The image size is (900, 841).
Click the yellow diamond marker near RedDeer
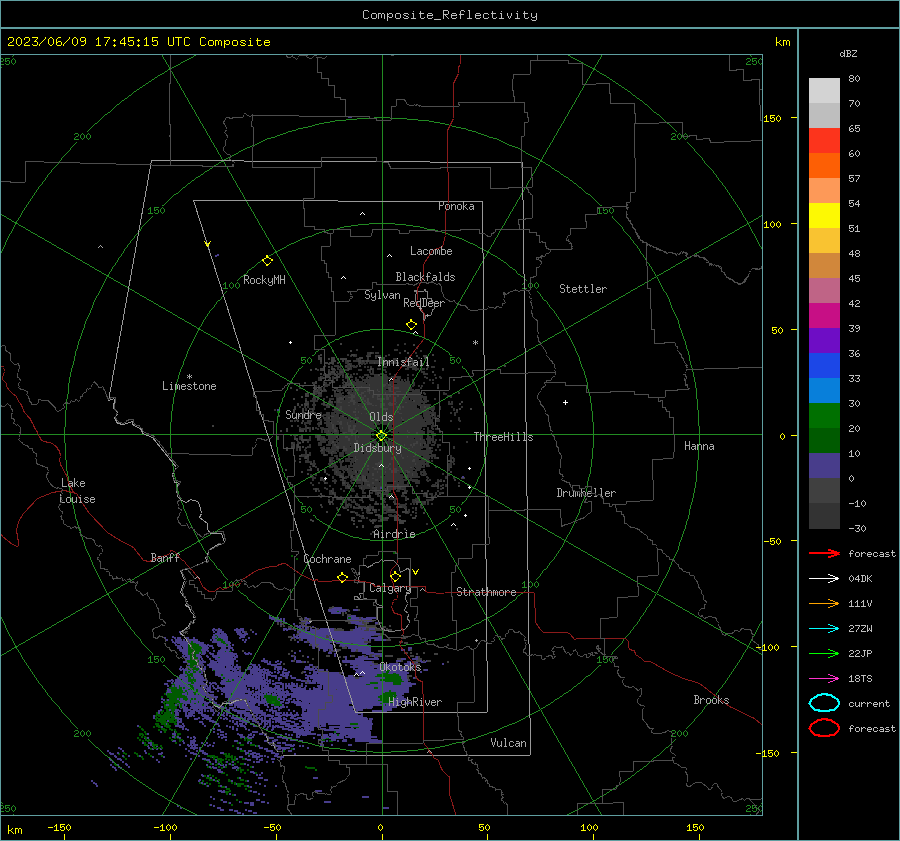[411, 324]
